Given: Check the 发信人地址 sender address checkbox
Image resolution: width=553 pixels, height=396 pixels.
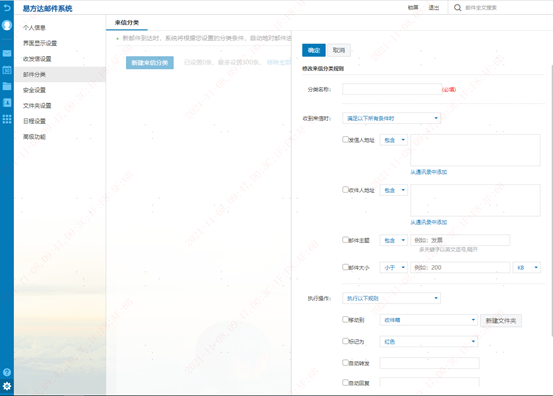Looking at the screenshot, I should tap(345, 139).
